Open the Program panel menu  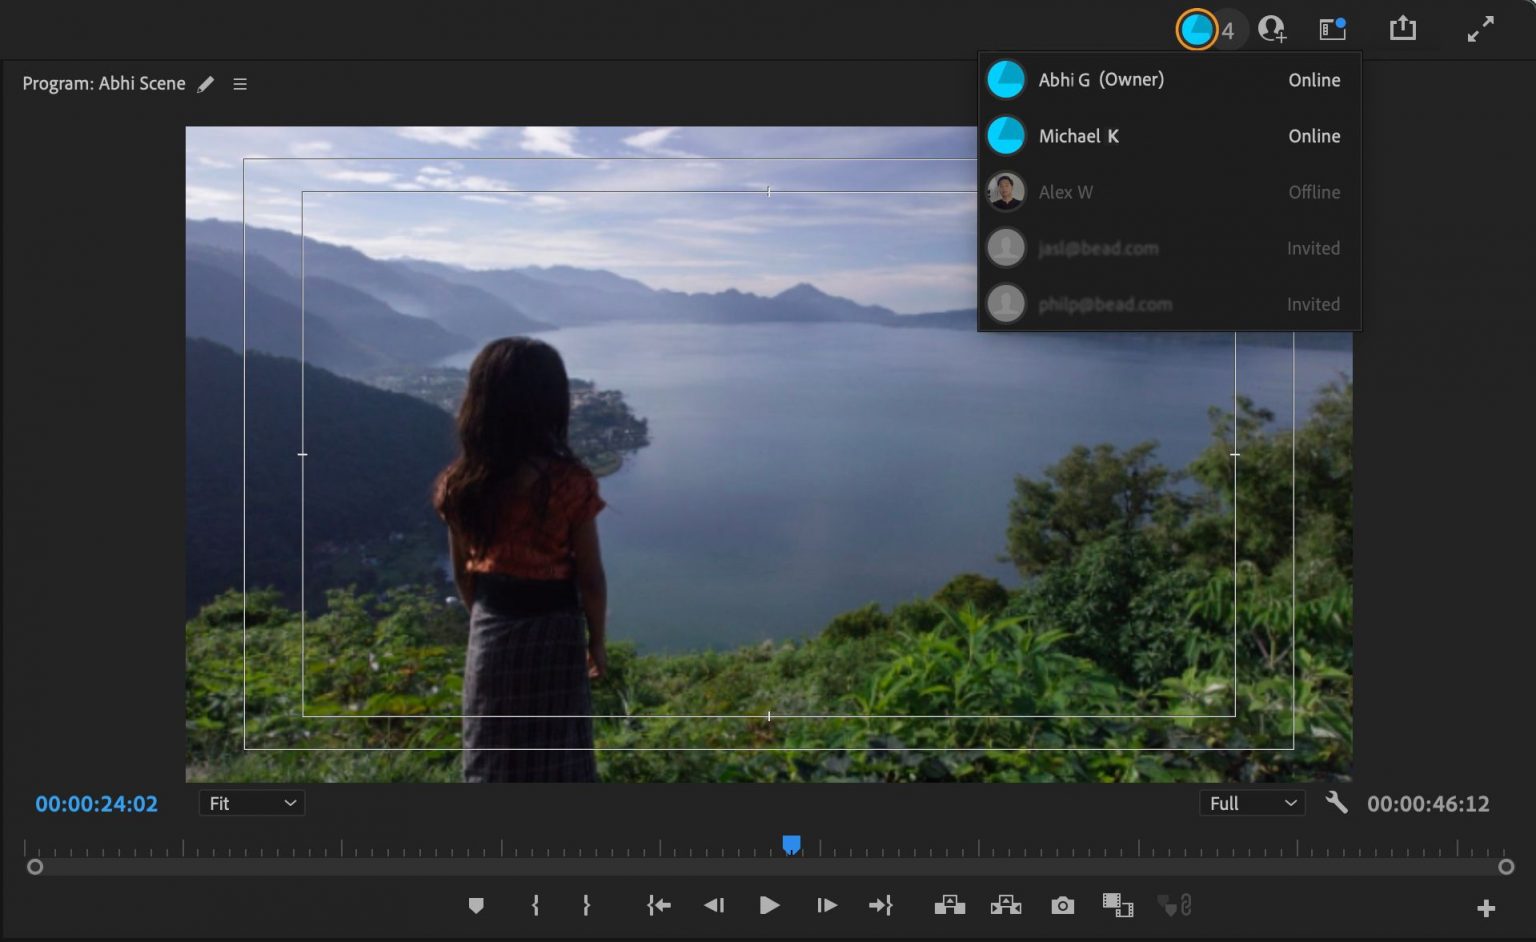(240, 84)
